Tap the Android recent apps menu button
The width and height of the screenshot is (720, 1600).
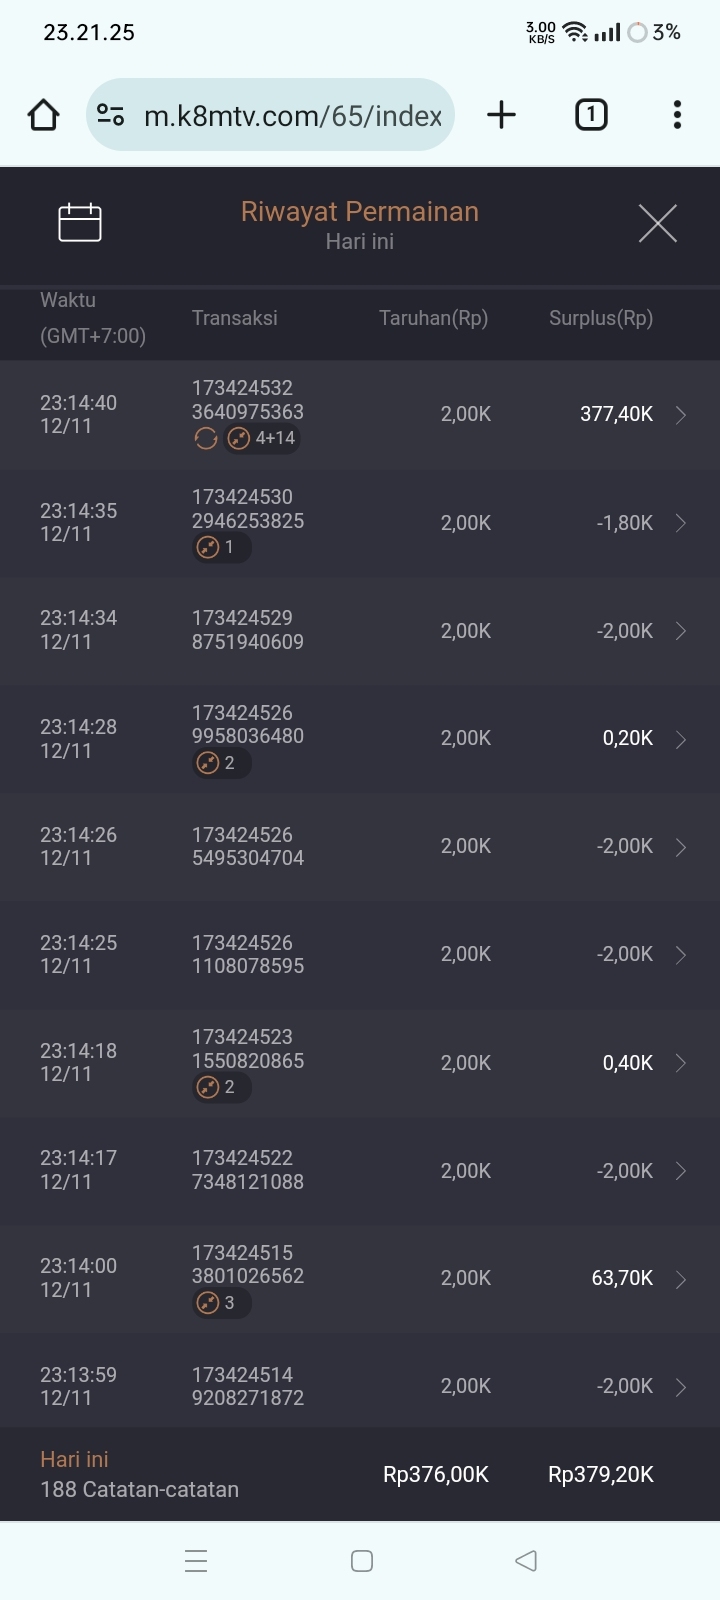click(196, 1560)
